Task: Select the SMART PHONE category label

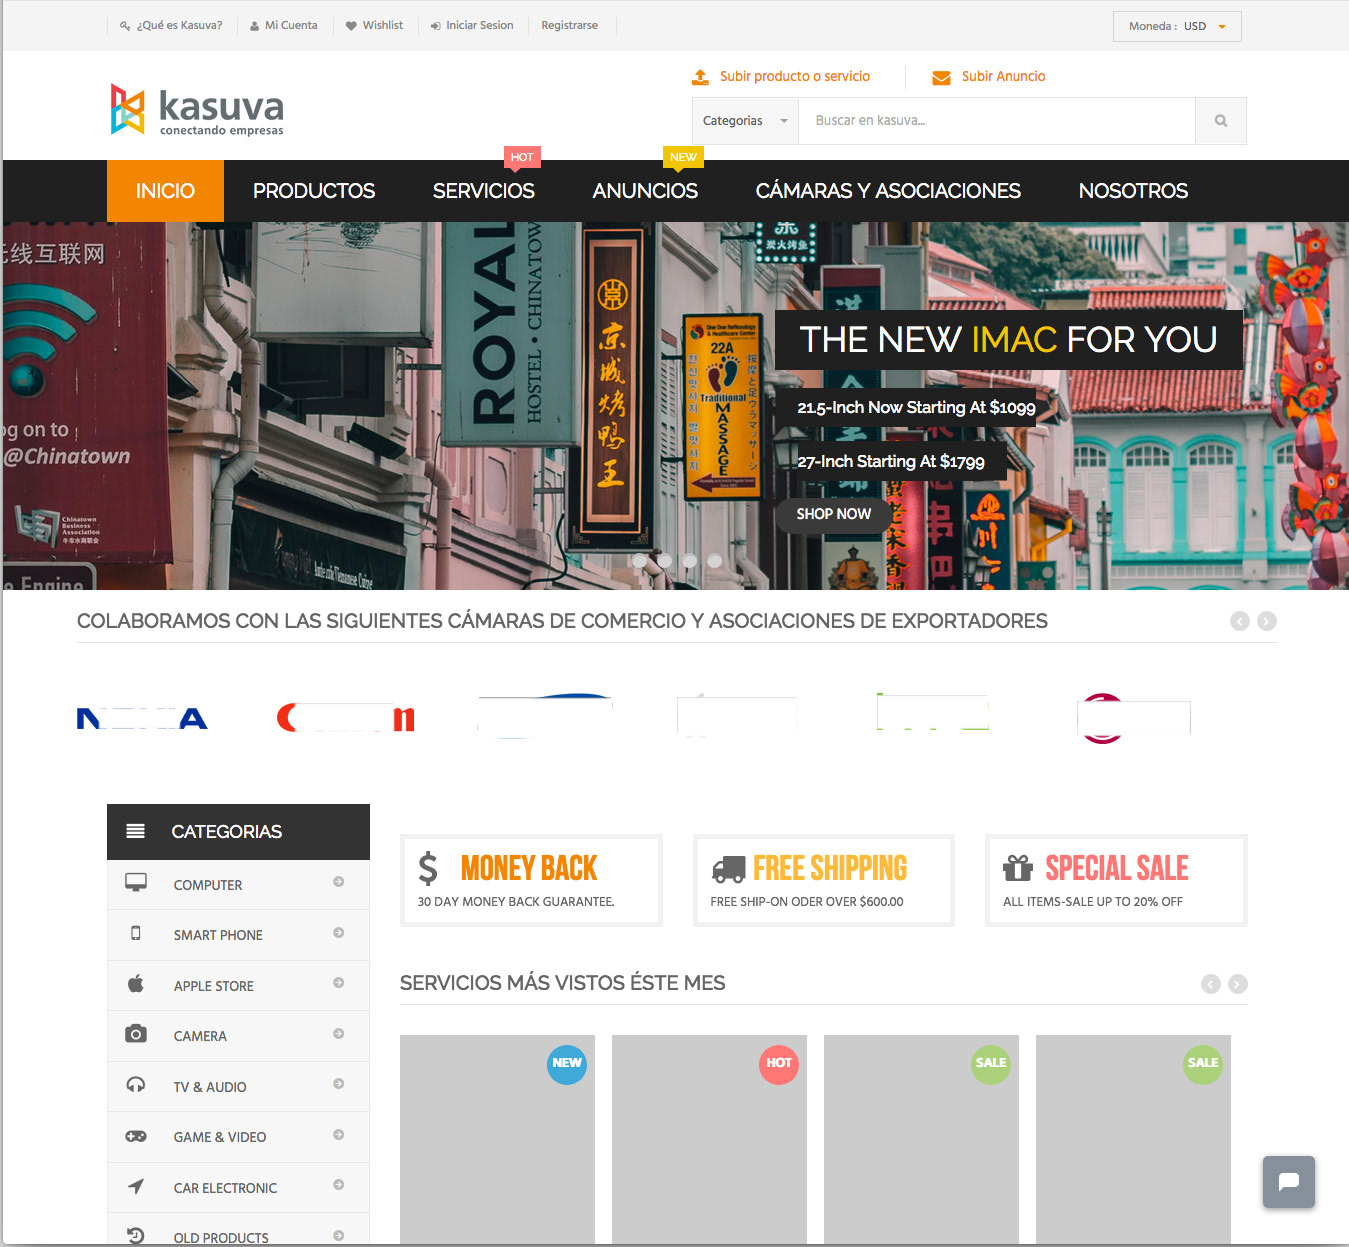Action: tap(218, 935)
